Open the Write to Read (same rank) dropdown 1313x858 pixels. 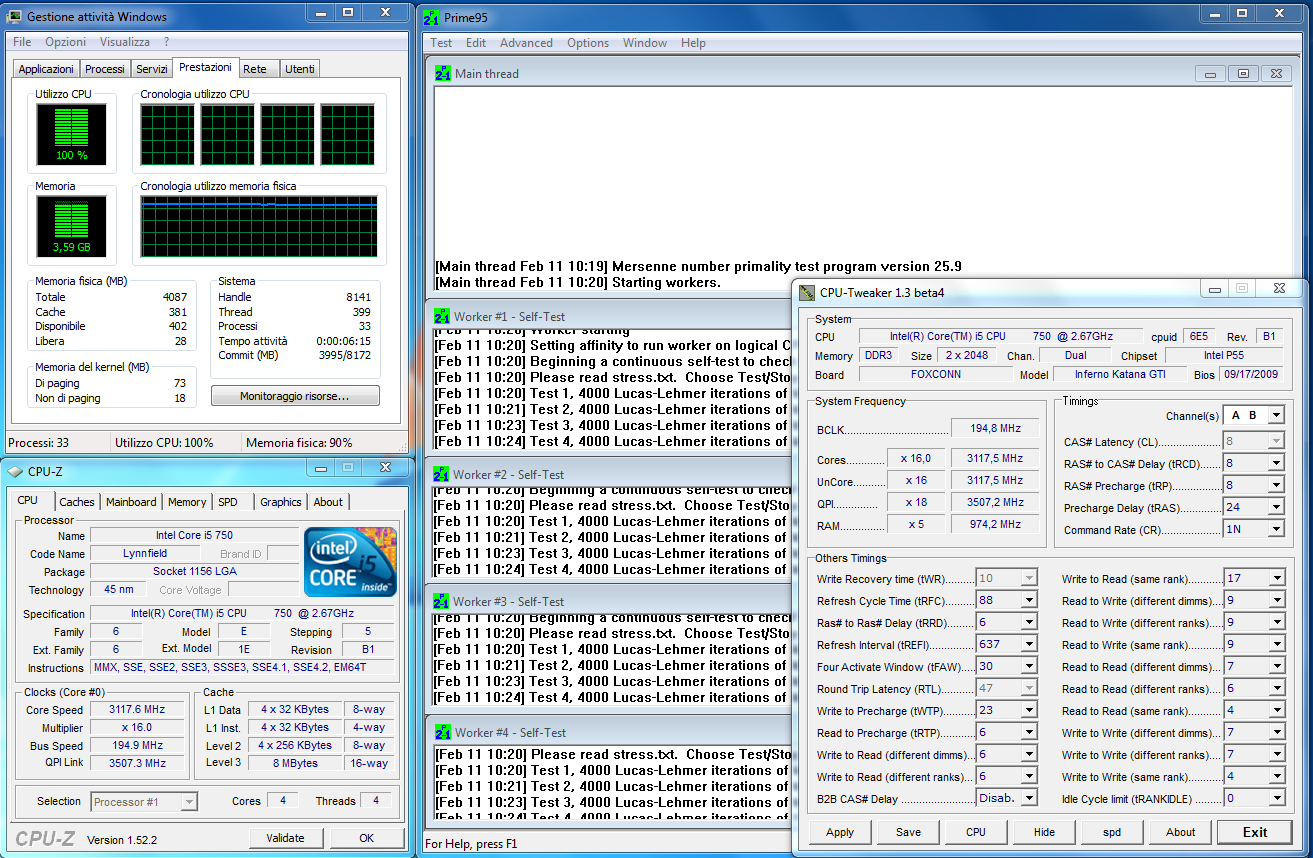point(1275,578)
